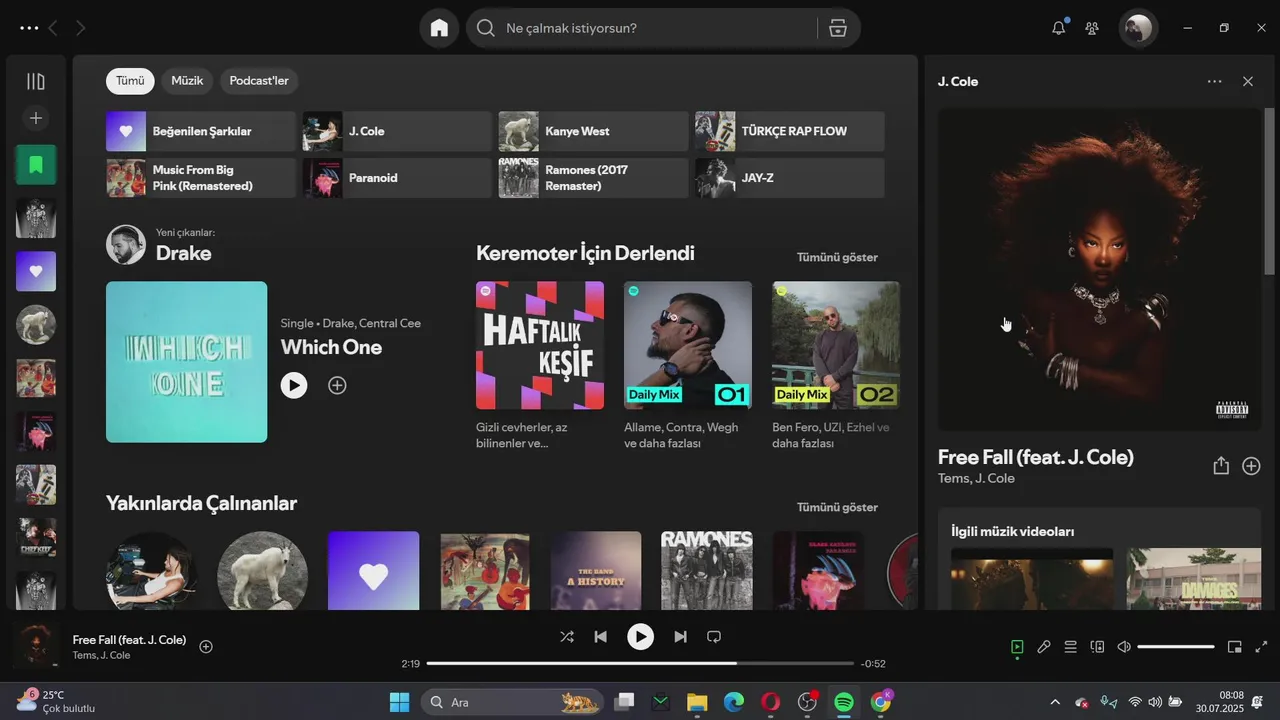Viewport: 1280px width, 720px height.
Task: Share Free Fall from the panel
Action: pos(1221,466)
